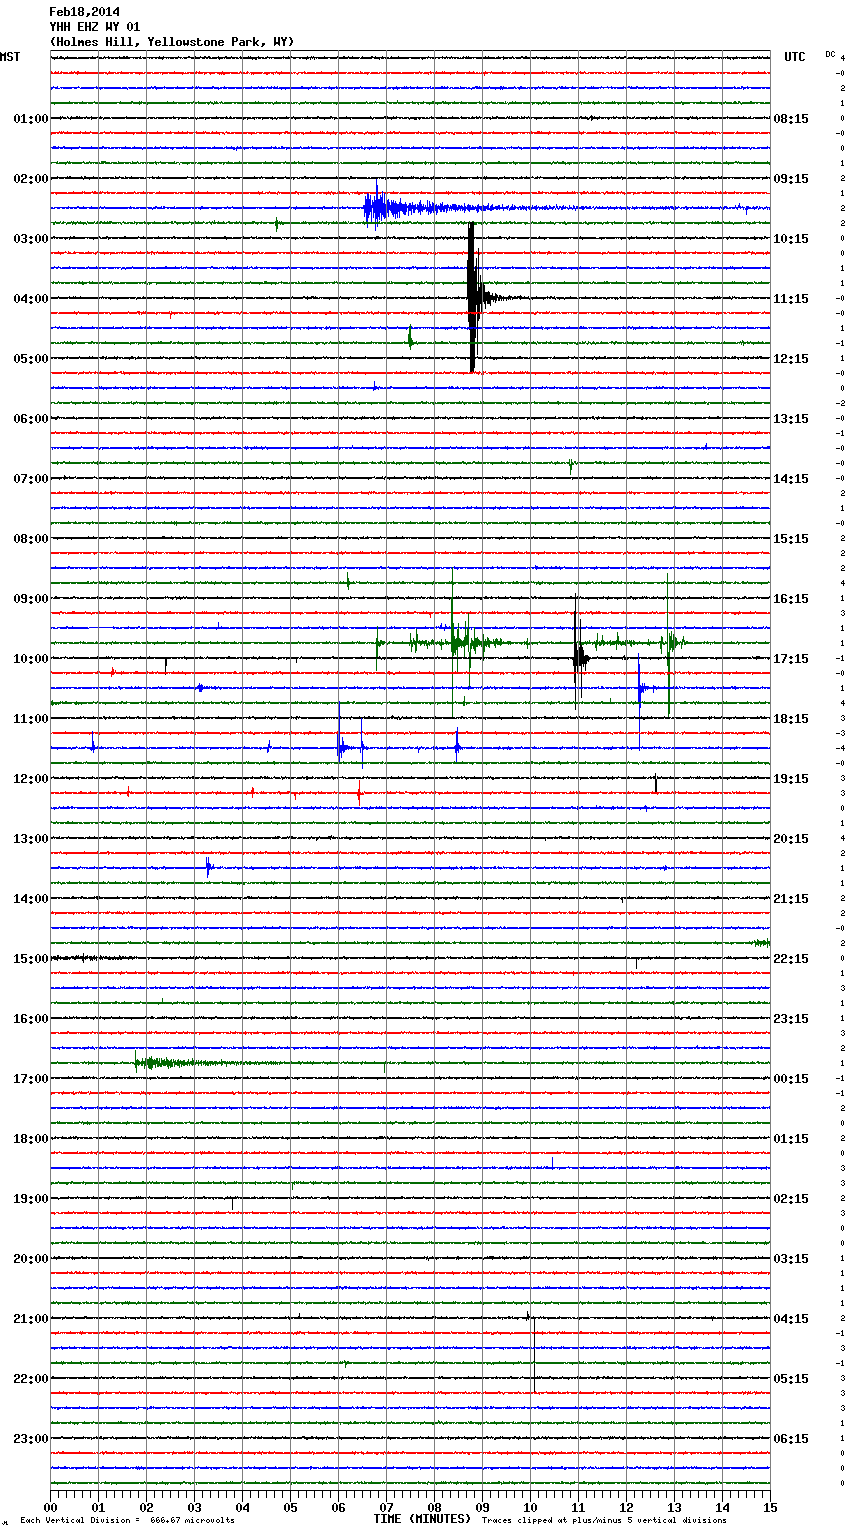The image size is (850, 1534).
Task: Select the 16:00 MST time label
Action: [30, 1019]
